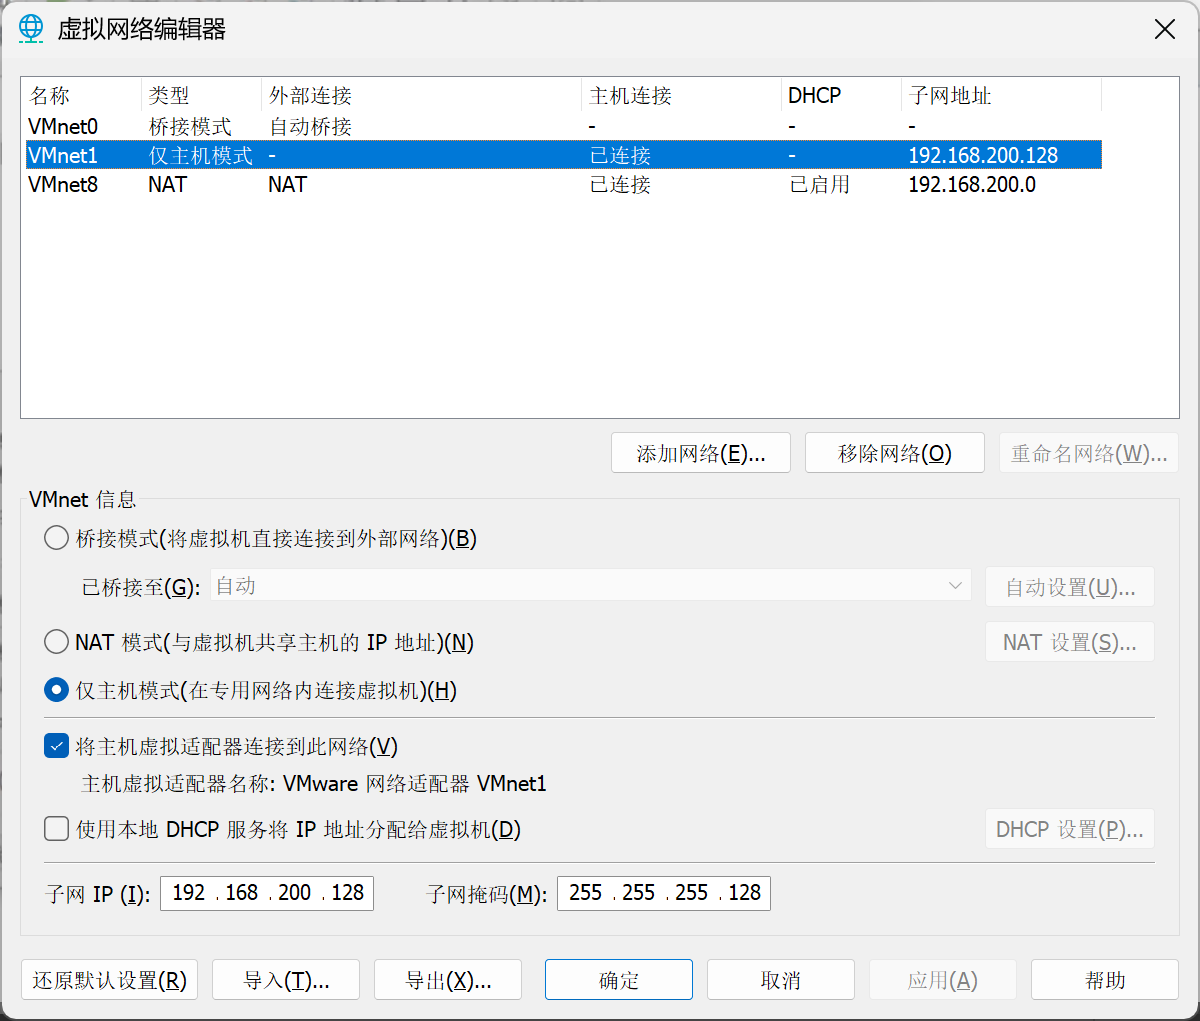Enable 使用本地 DHCP 服务 checkbox

coord(57,829)
